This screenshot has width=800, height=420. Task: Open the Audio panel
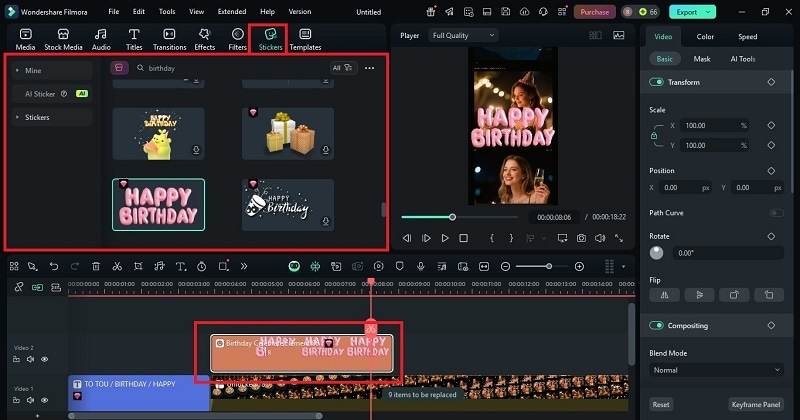point(101,39)
